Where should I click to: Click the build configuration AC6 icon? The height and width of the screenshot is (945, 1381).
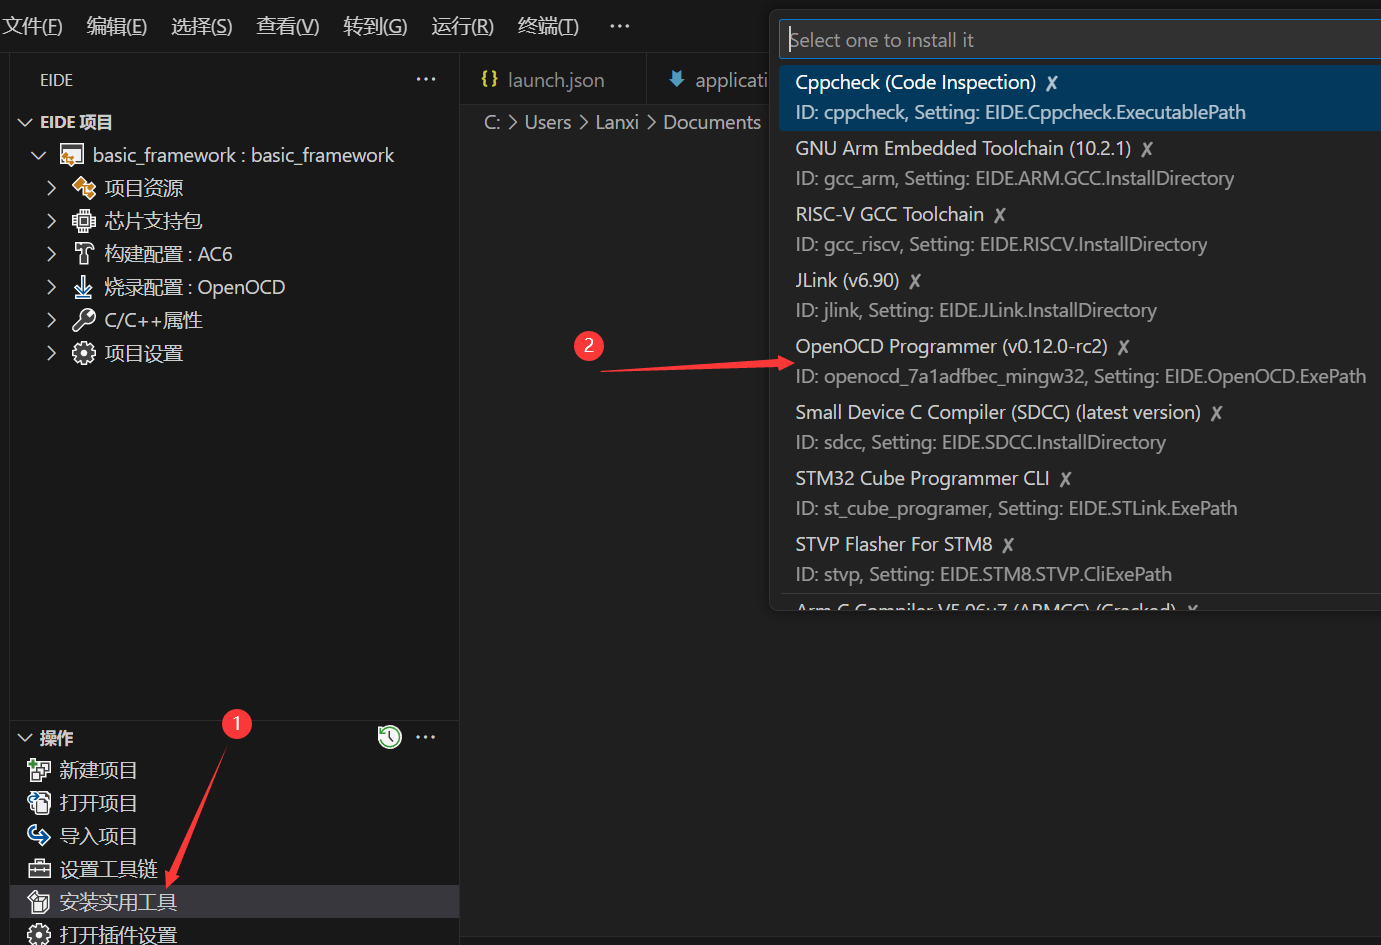click(84, 254)
